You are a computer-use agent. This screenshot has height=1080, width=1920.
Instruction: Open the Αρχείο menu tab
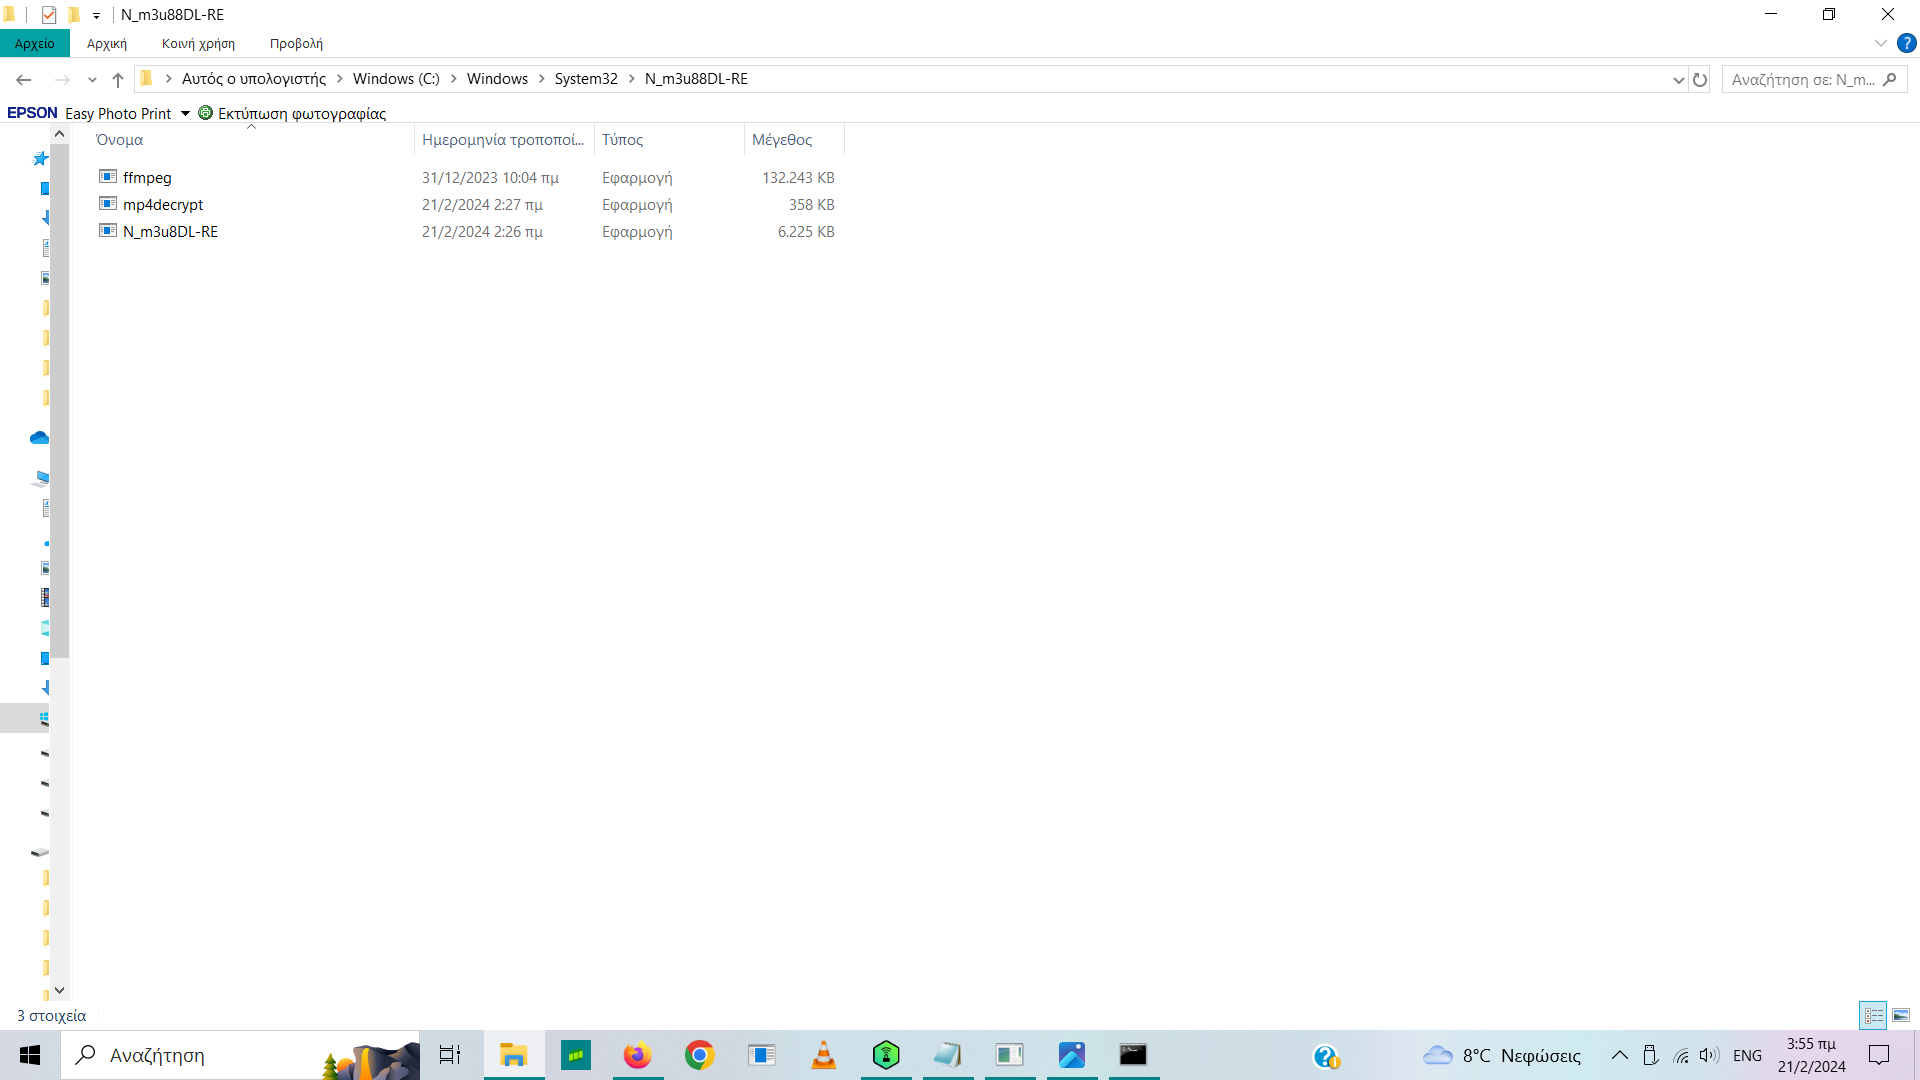35,43
